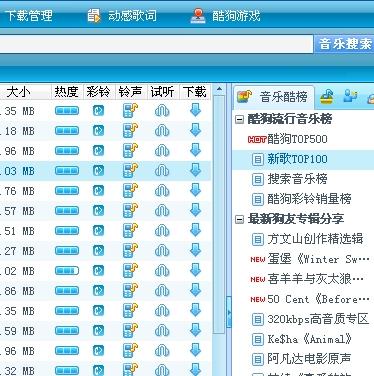Open the 喜羊羊与灰太狼 album entry
Viewport: 374px width, 376px height.
coord(307,279)
